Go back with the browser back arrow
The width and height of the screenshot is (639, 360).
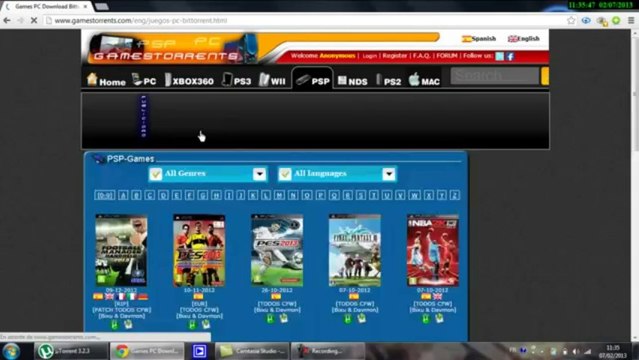point(7,20)
